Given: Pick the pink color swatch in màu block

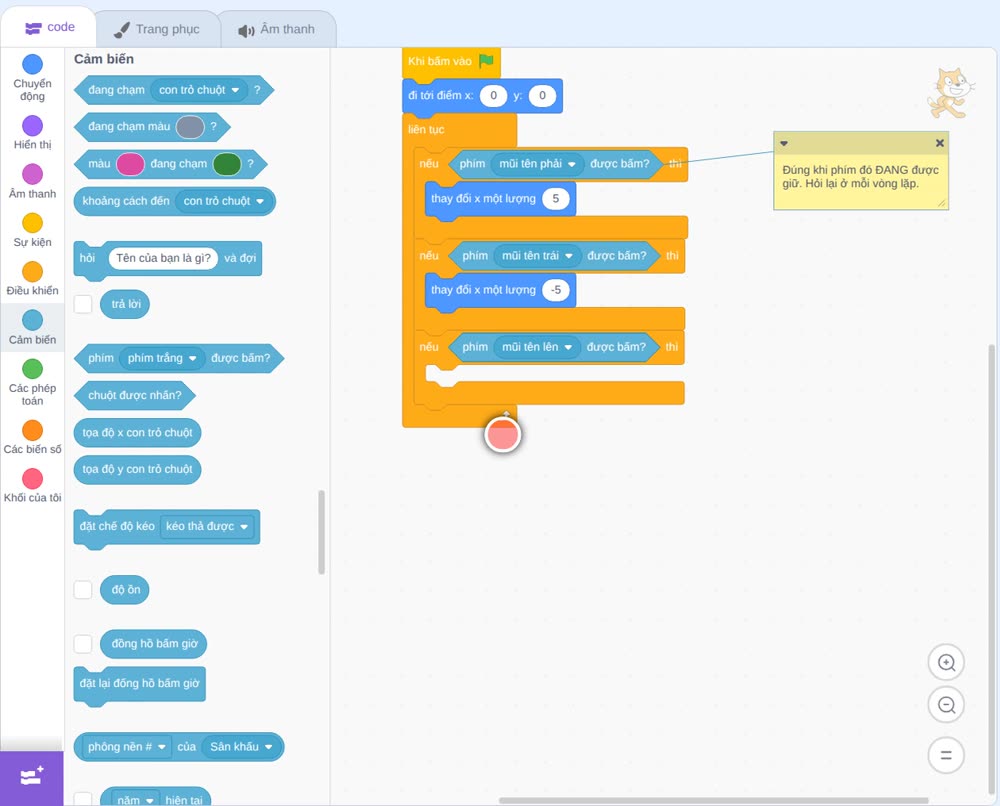Looking at the screenshot, I should click(x=130, y=164).
